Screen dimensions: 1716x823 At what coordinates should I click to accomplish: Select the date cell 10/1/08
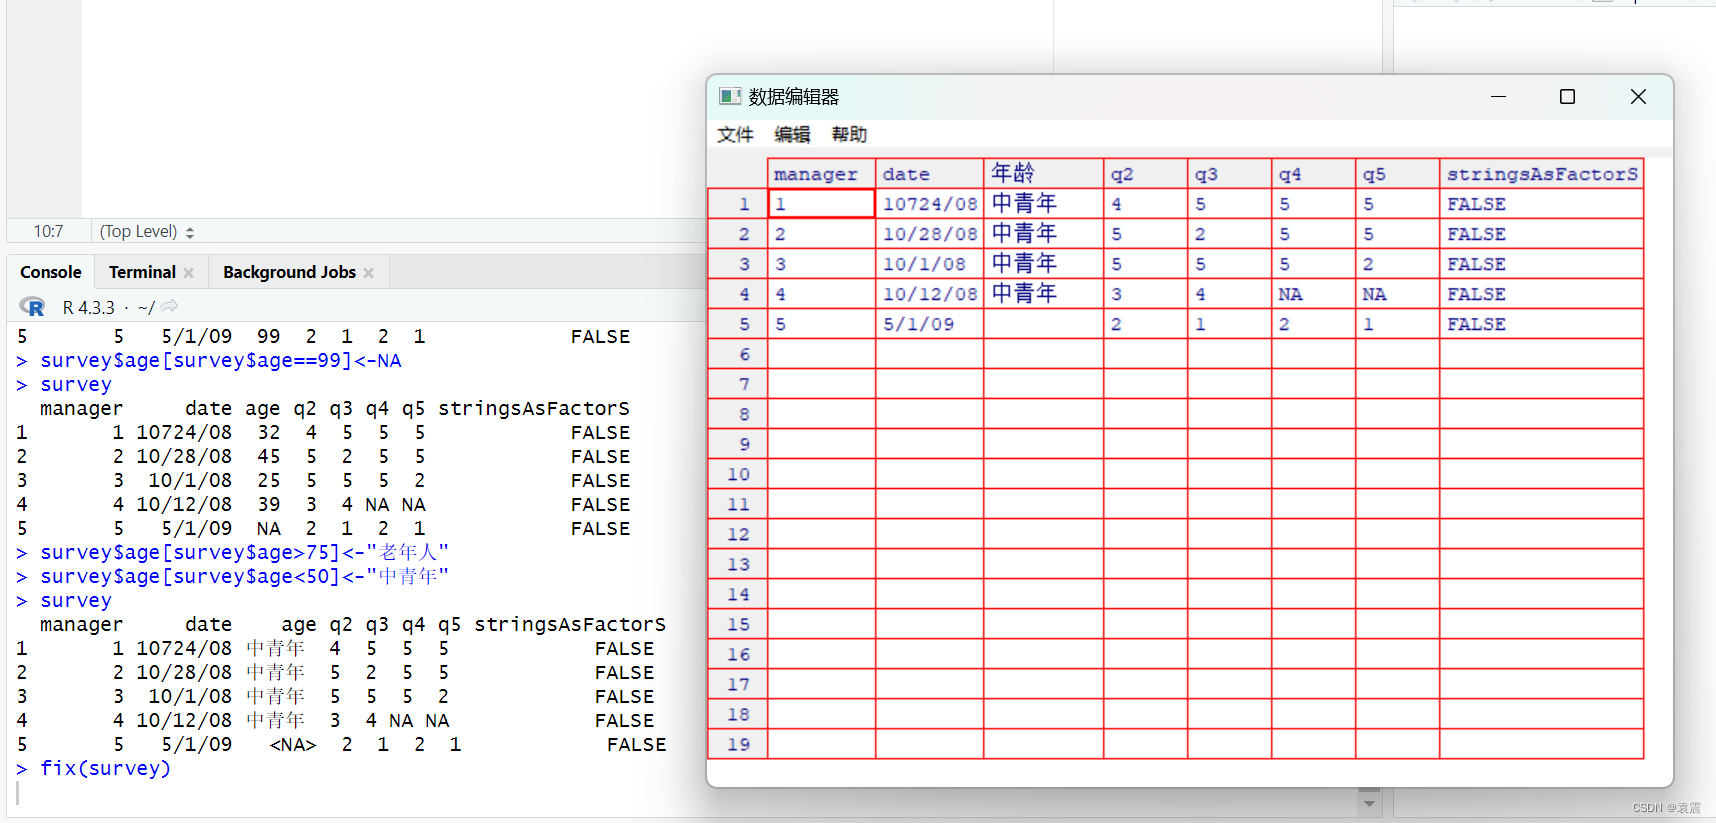click(929, 263)
